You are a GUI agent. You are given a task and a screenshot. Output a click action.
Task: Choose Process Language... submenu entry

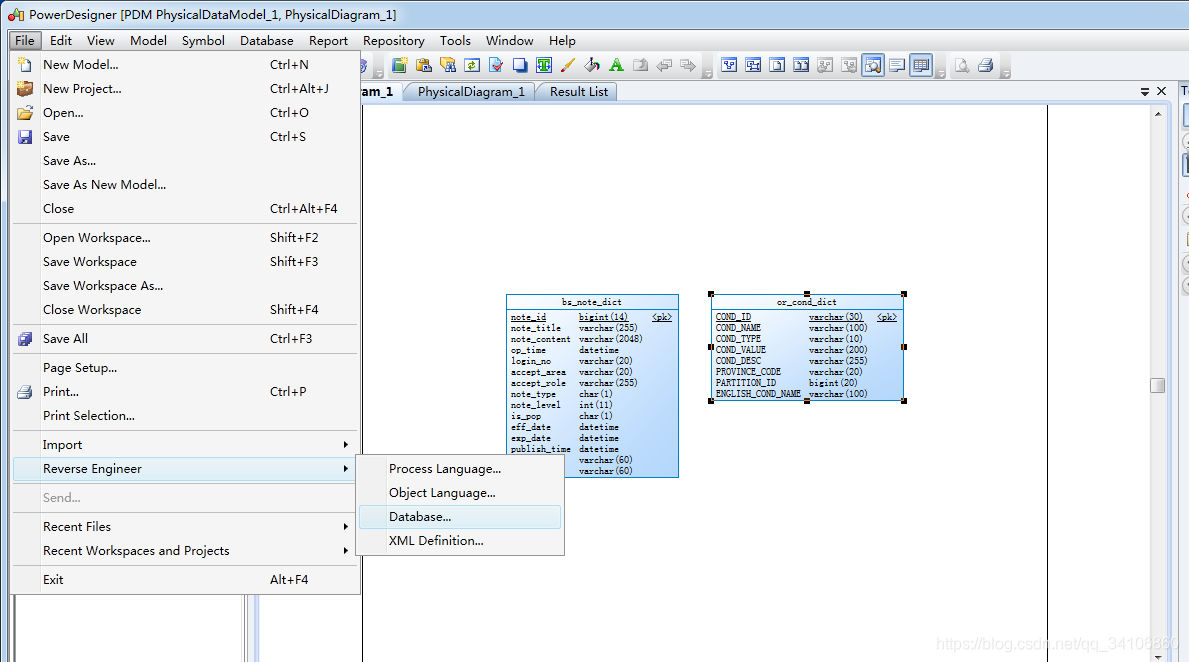[460, 469]
